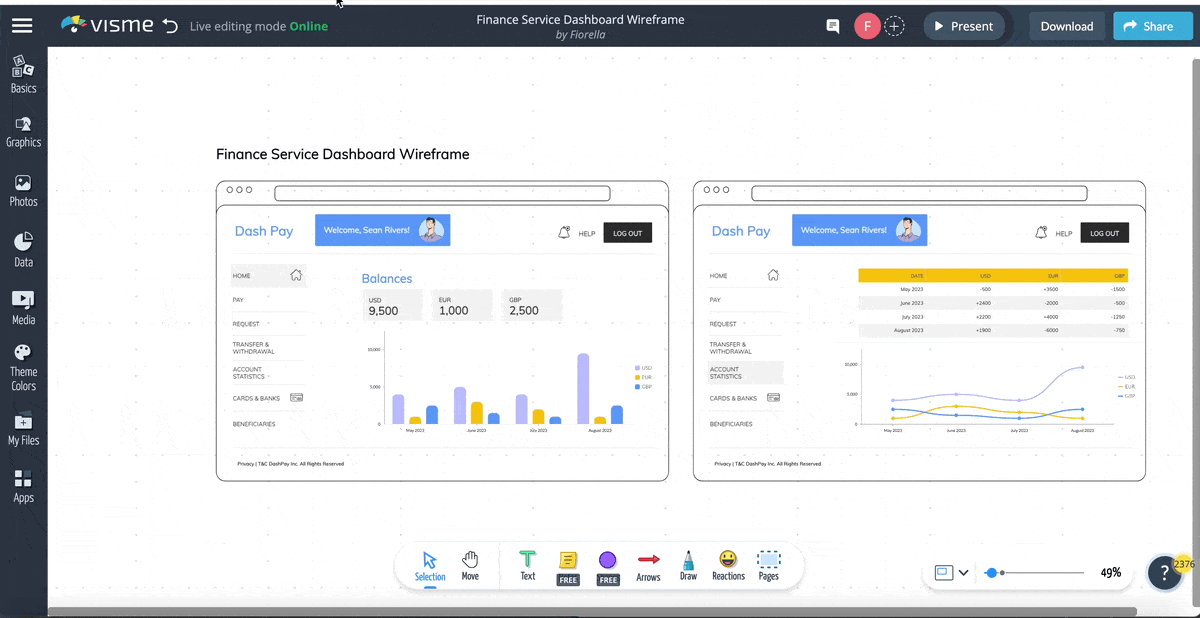
Task: Activate the Draw pencil tool
Action: 688,565
